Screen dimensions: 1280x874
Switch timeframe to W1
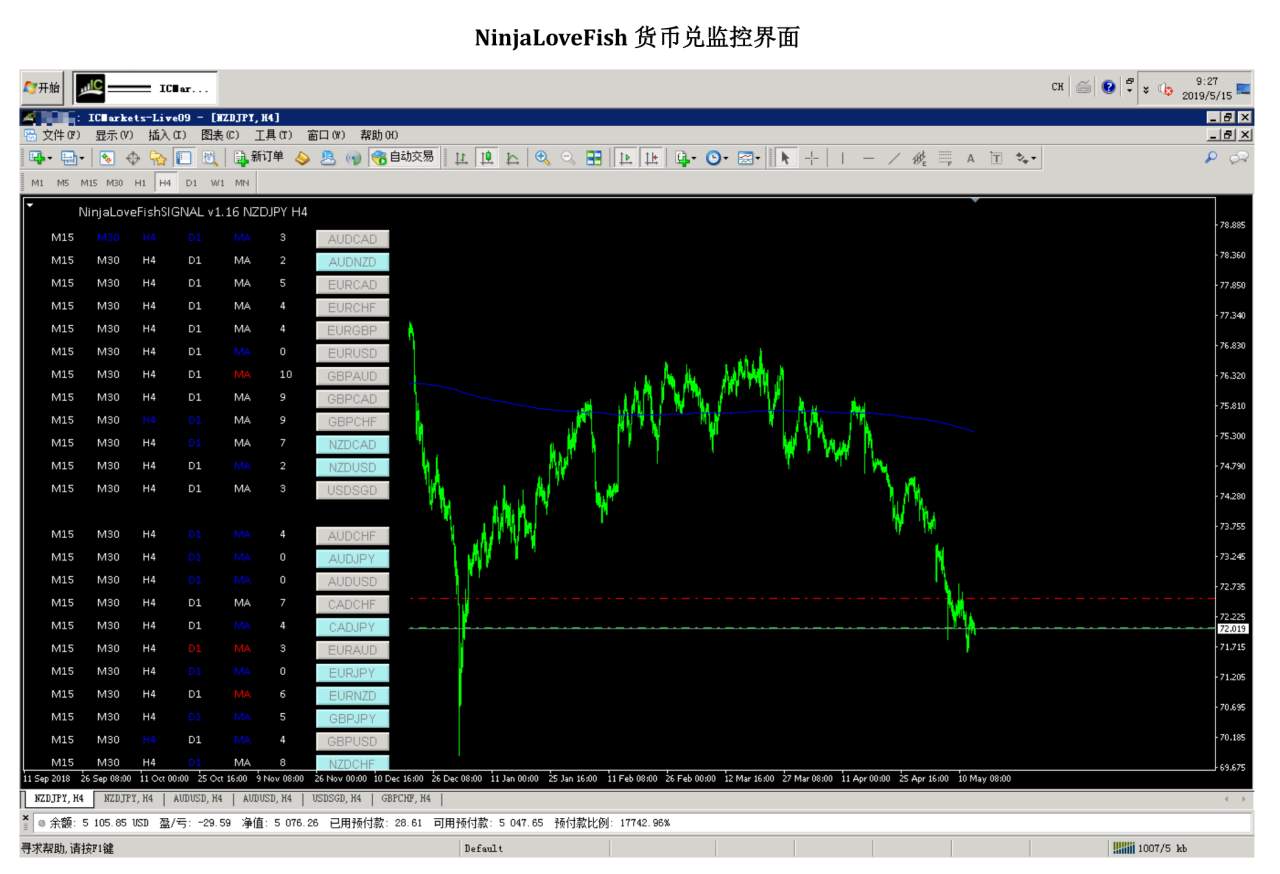(217, 183)
